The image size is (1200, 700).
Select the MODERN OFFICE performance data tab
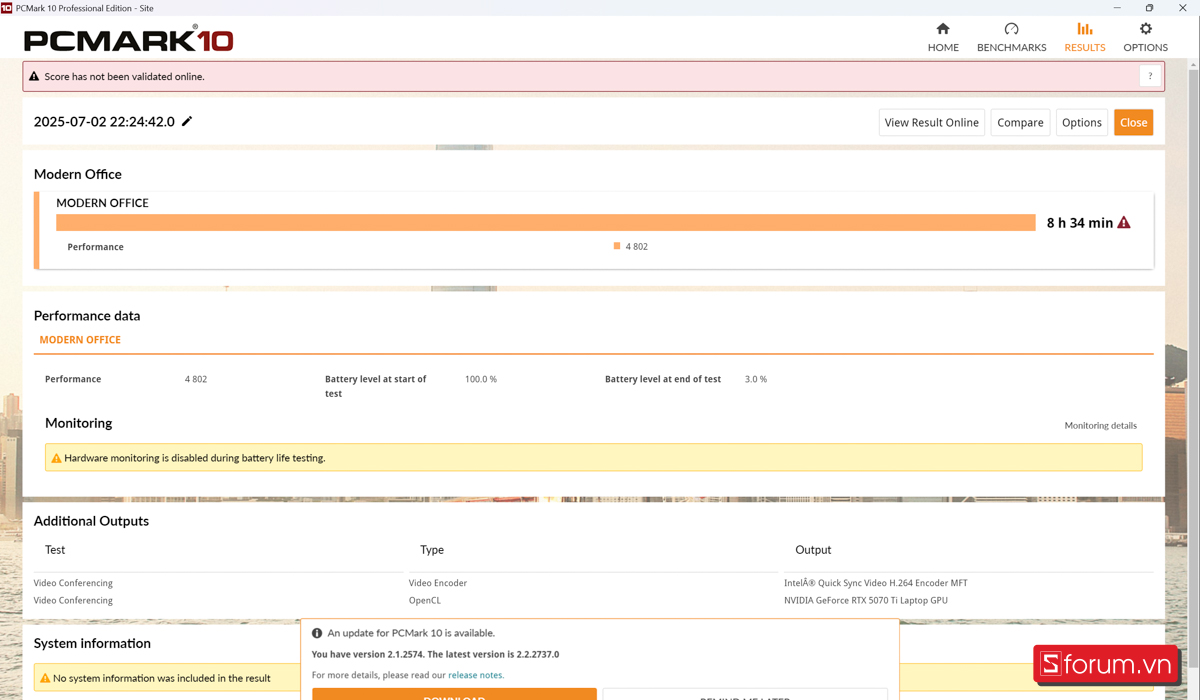[80, 340]
